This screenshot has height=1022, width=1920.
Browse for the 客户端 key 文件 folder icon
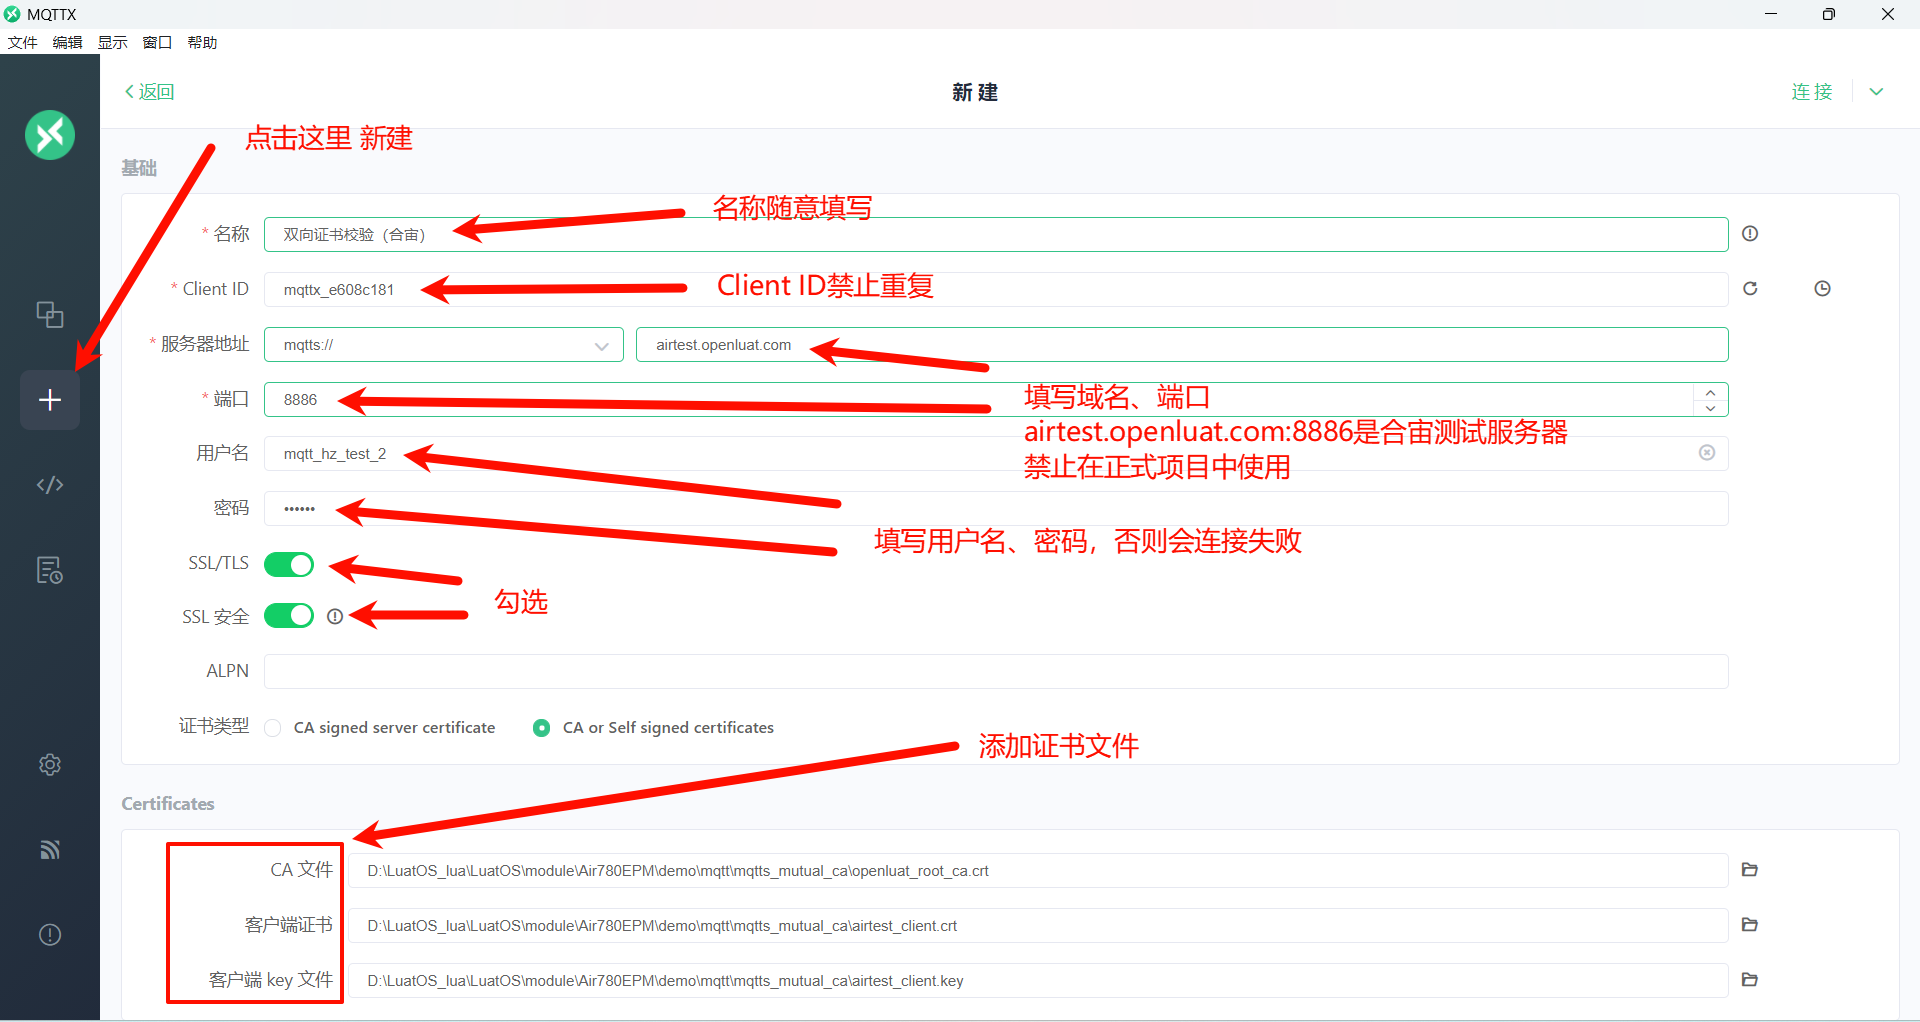pos(1750,980)
